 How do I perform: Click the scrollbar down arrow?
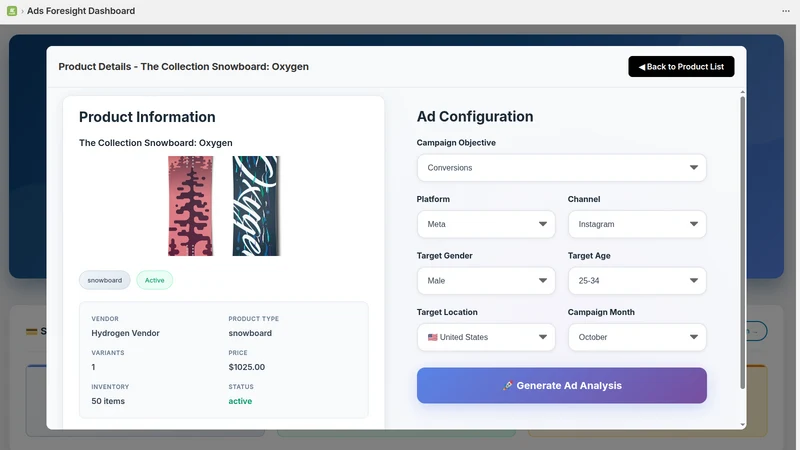[x=742, y=424]
